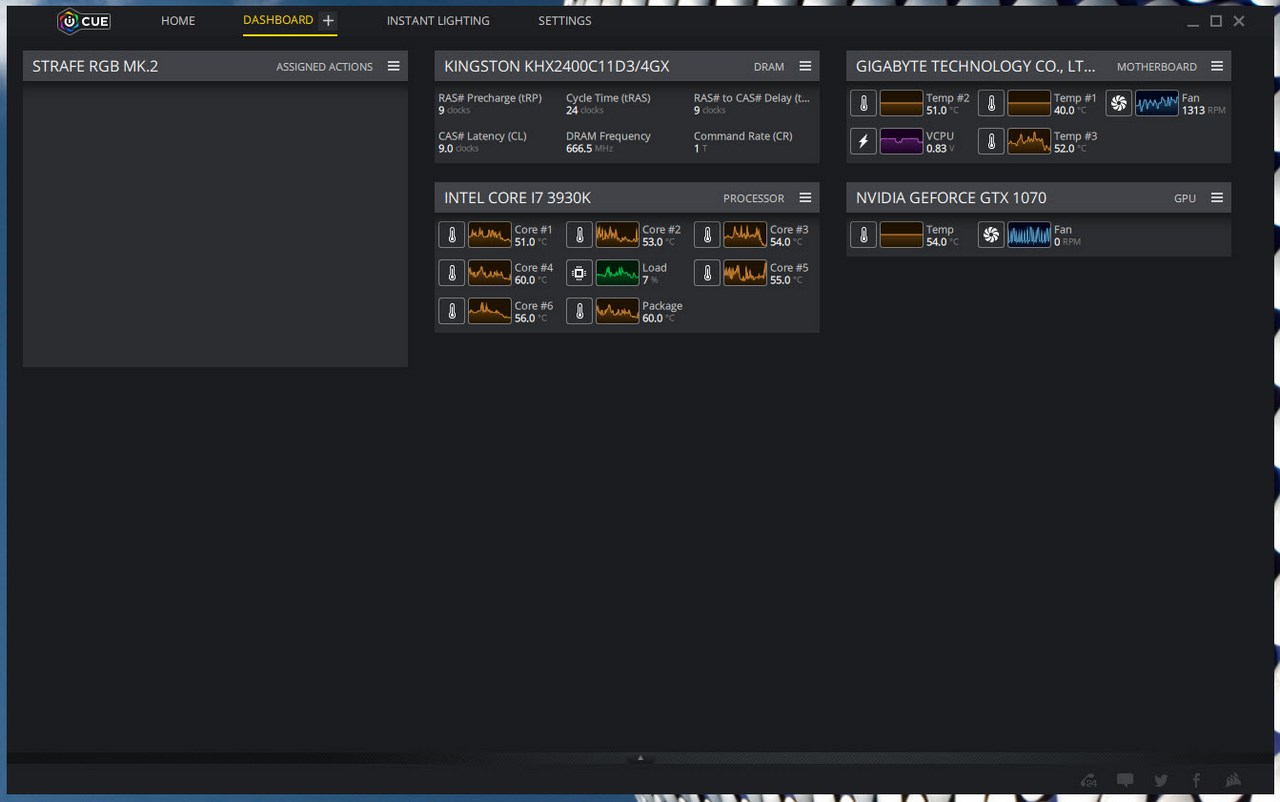Open SETTINGS tab
This screenshot has height=802, width=1280.
point(564,20)
